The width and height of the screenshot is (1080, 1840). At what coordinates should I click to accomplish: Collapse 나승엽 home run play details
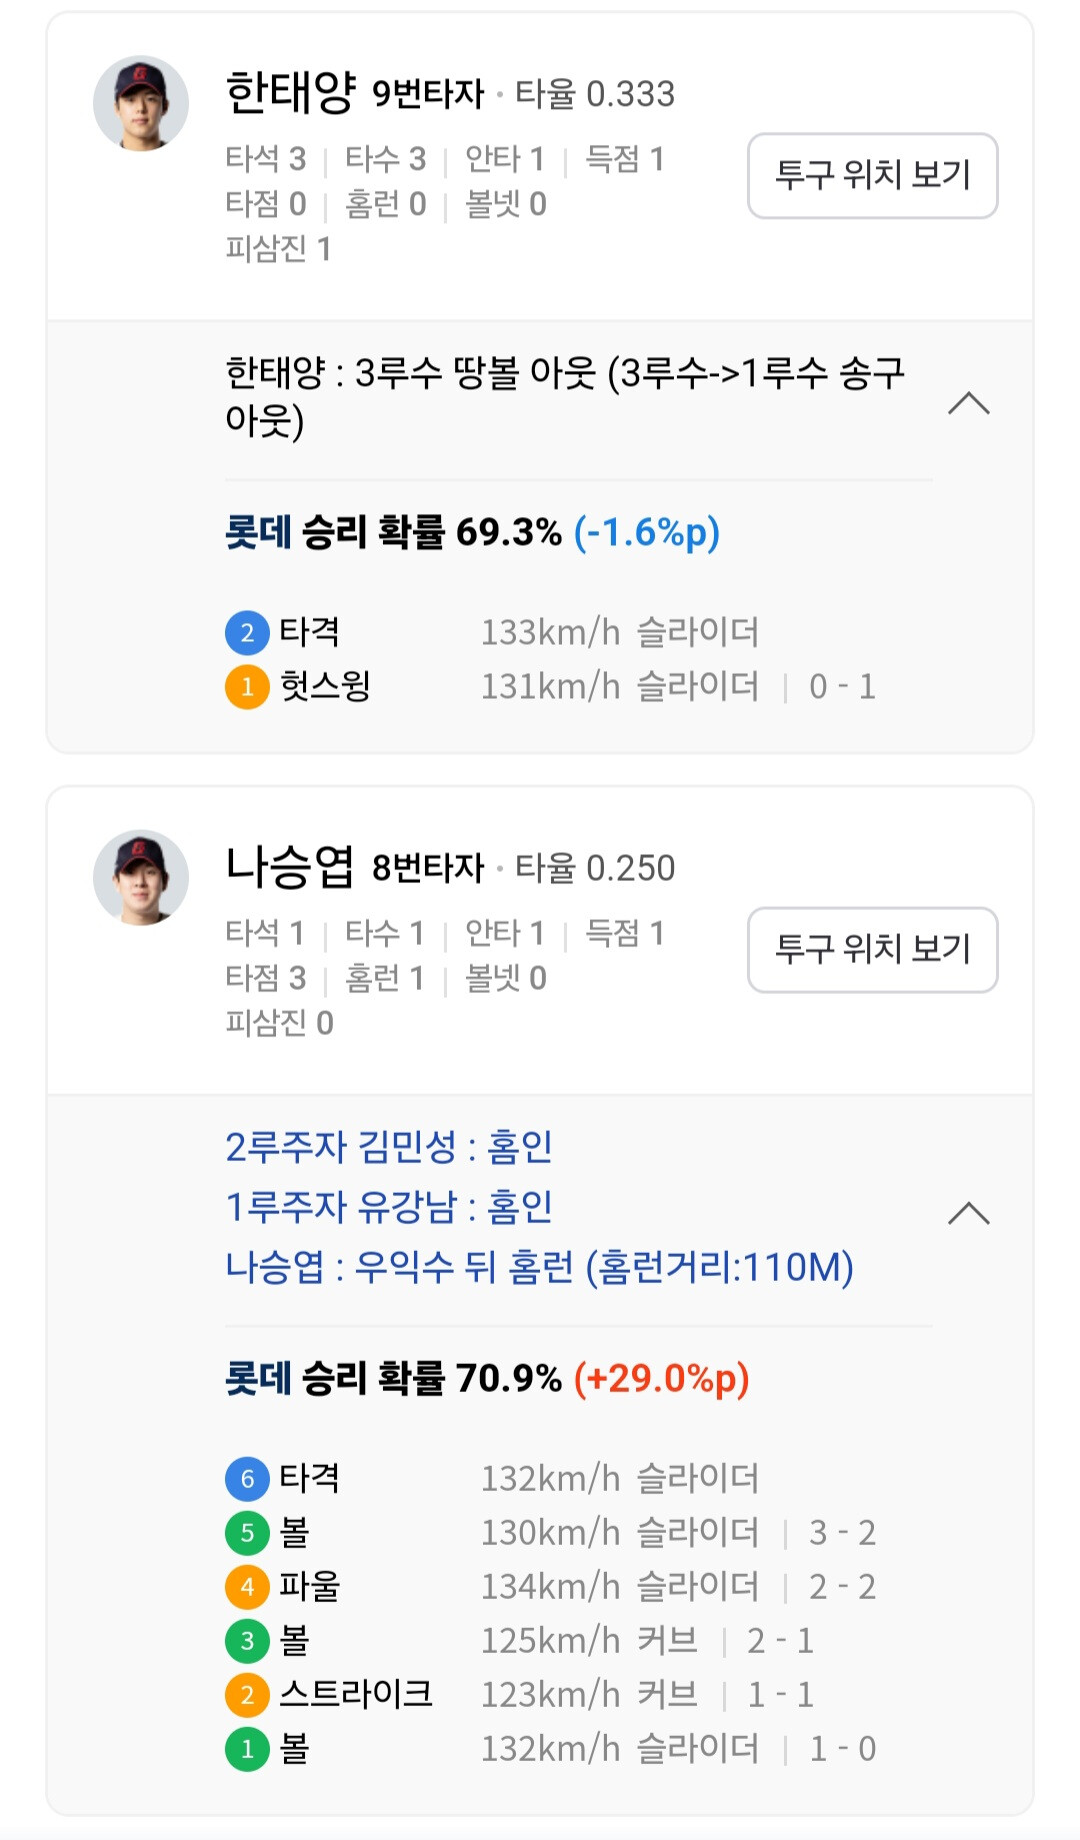[x=968, y=1213]
